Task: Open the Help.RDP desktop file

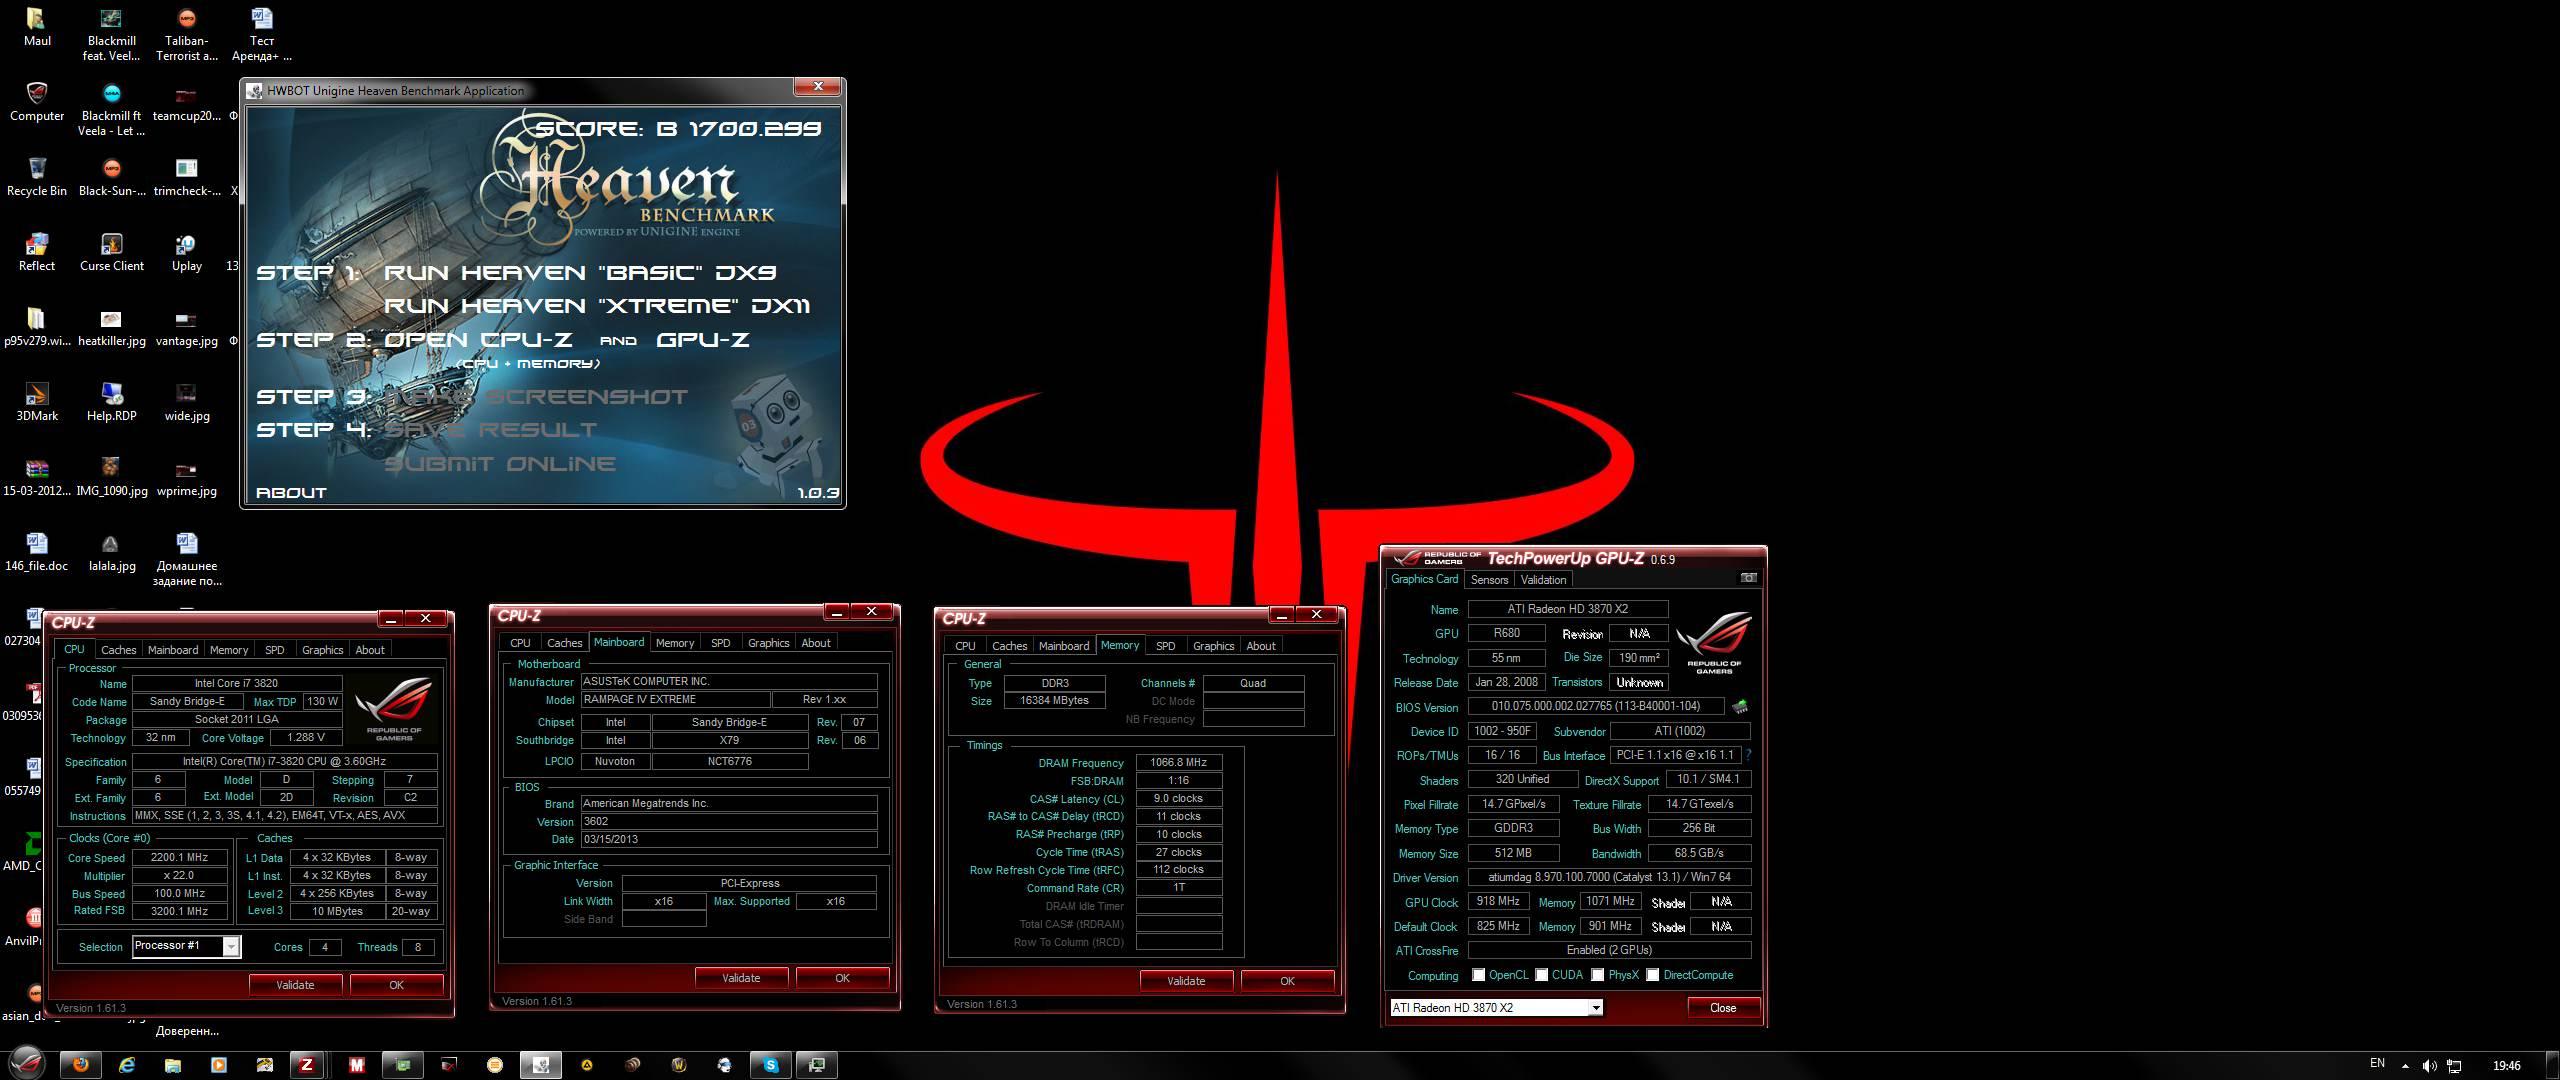Action: 111,401
